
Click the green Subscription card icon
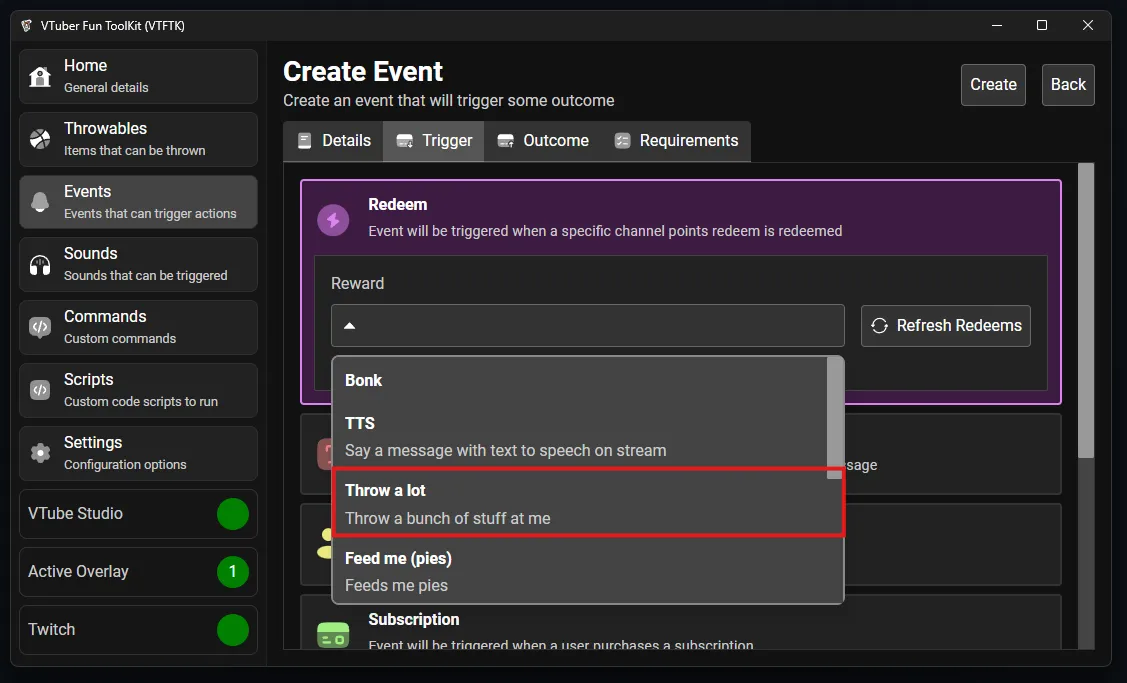[x=333, y=634]
